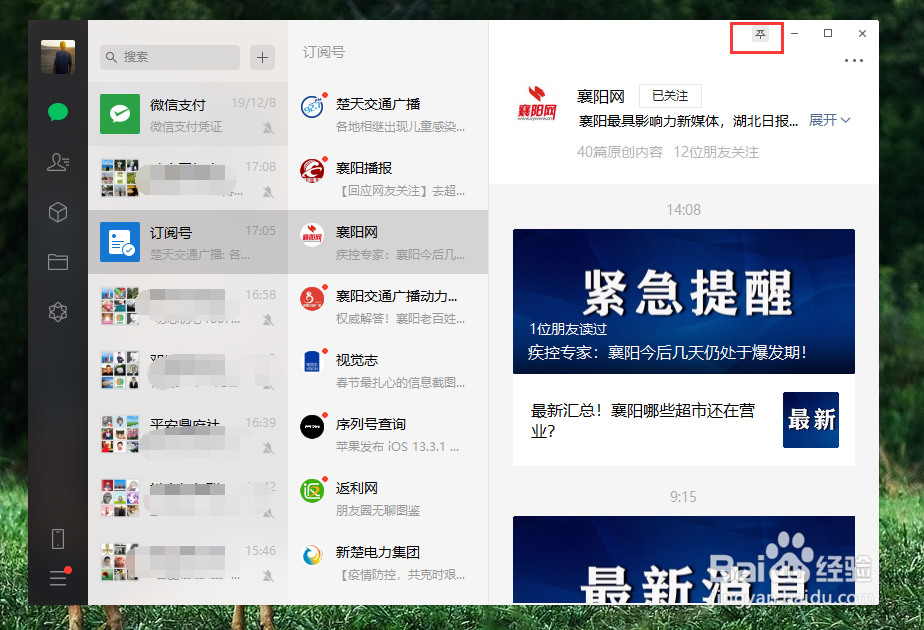Screen dimensions: 924x630
Task: Click the user profile avatar
Action: tap(58, 57)
